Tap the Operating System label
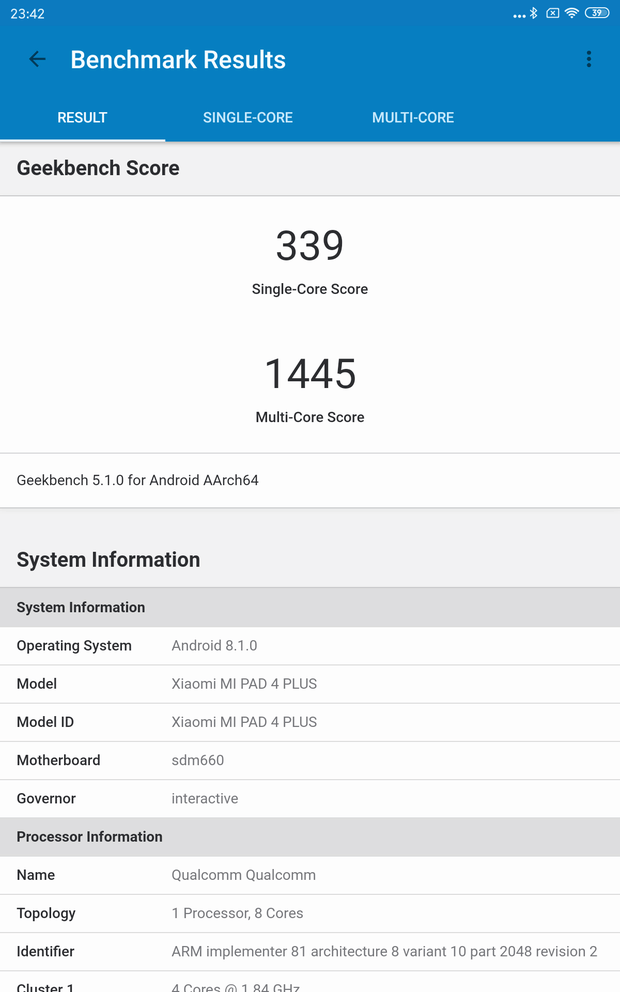Viewport: 620px width, 992px height. coord(74,646)
